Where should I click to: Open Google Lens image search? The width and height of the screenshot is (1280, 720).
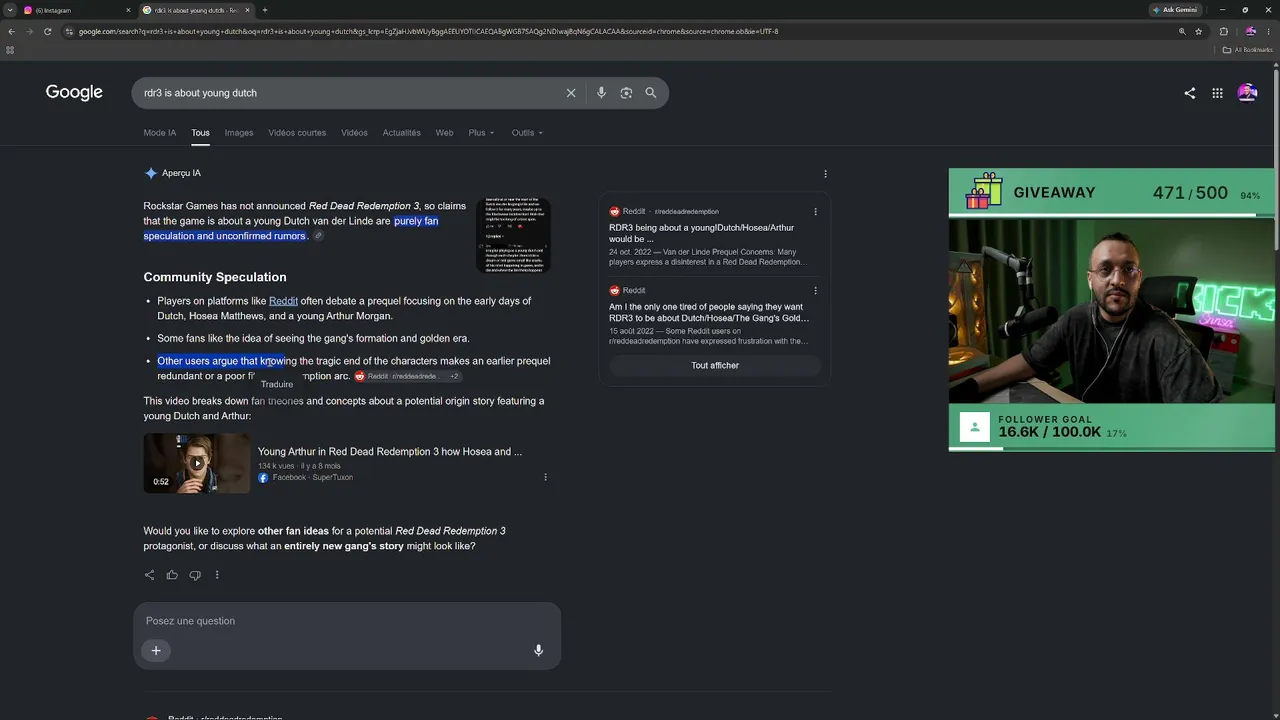(x=626, y=93)
